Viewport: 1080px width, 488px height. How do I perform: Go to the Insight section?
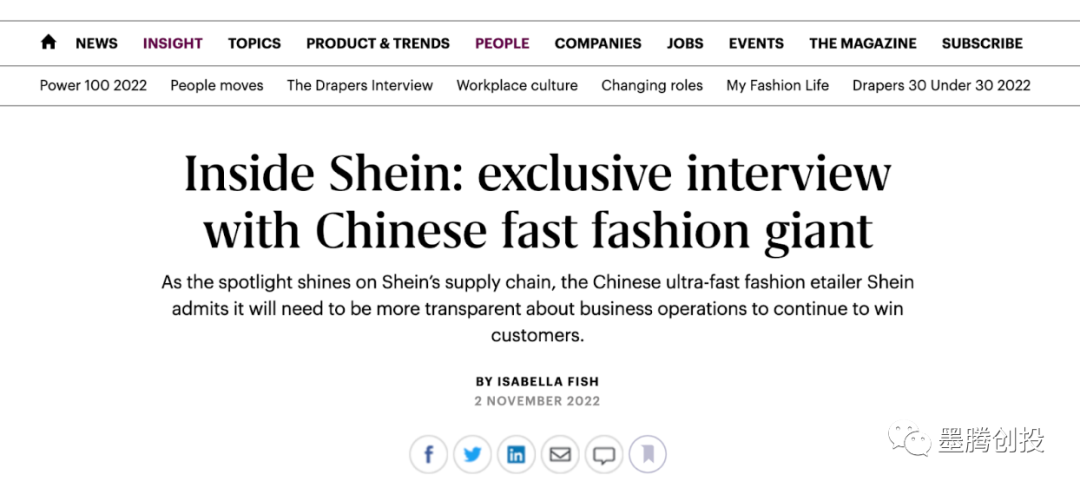coord(173,43)
